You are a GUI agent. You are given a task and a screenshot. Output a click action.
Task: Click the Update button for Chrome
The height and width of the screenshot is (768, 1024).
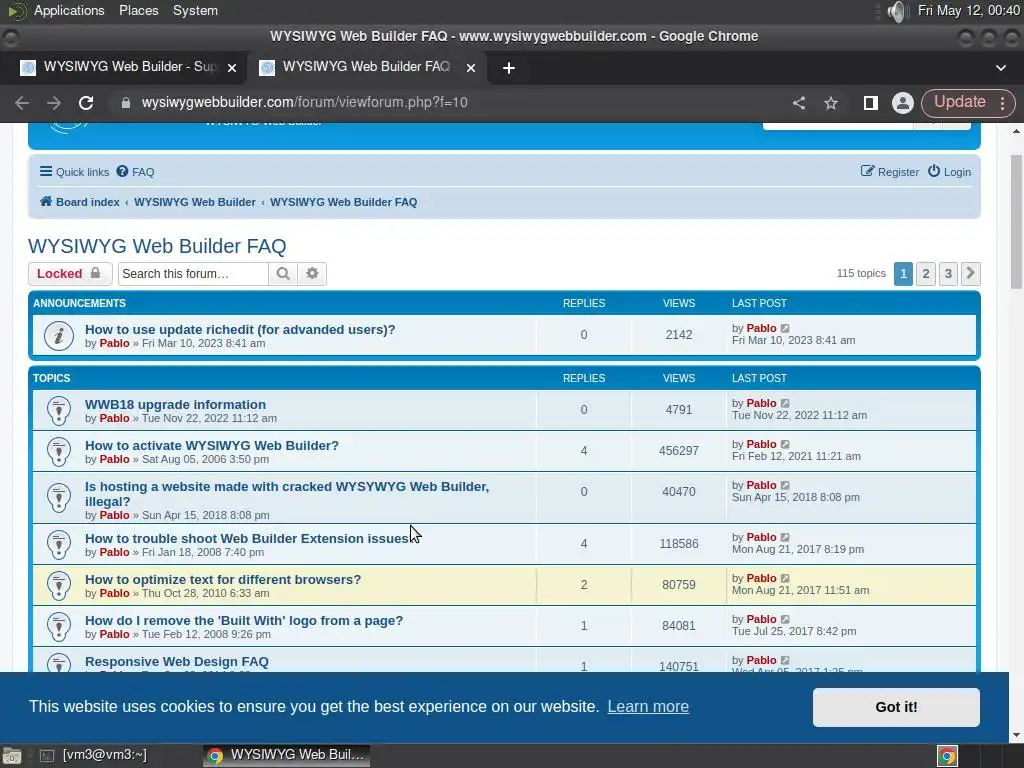coord(968,103)
